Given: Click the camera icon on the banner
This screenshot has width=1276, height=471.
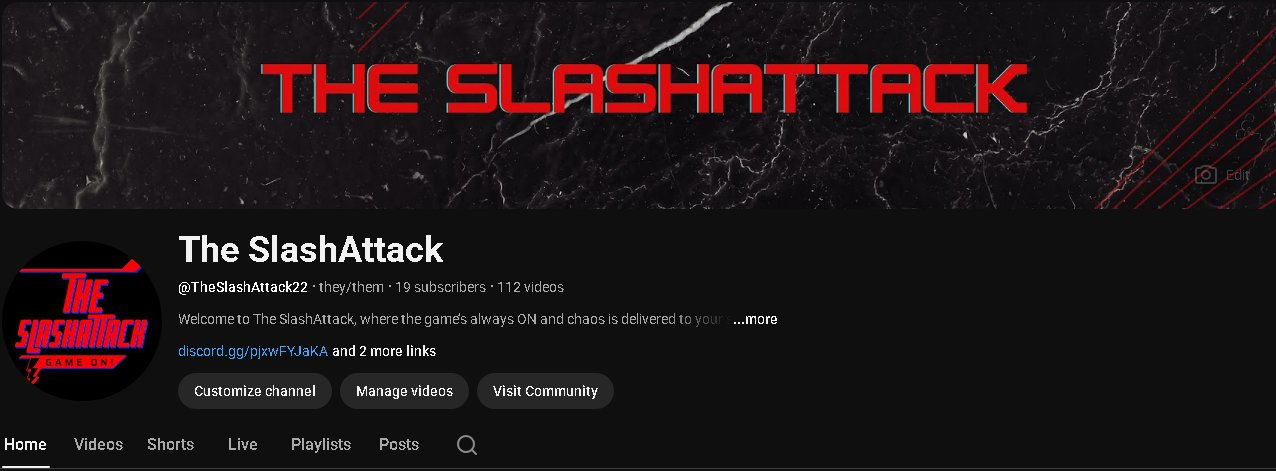Looking at the screenshot, I should pos(1206,175).
